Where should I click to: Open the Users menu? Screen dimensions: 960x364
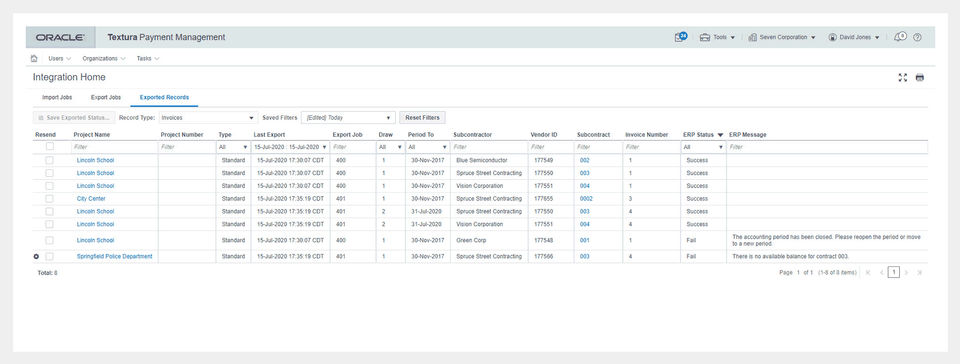coord(59,59)
